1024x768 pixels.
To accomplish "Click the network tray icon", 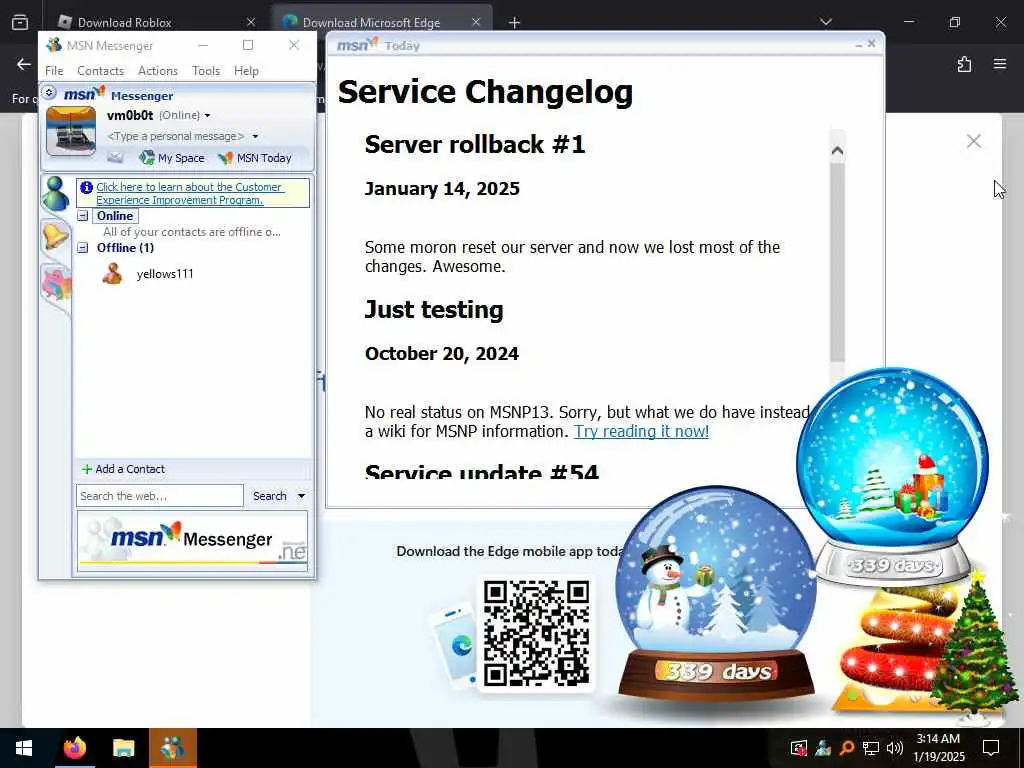I will 871,748.
